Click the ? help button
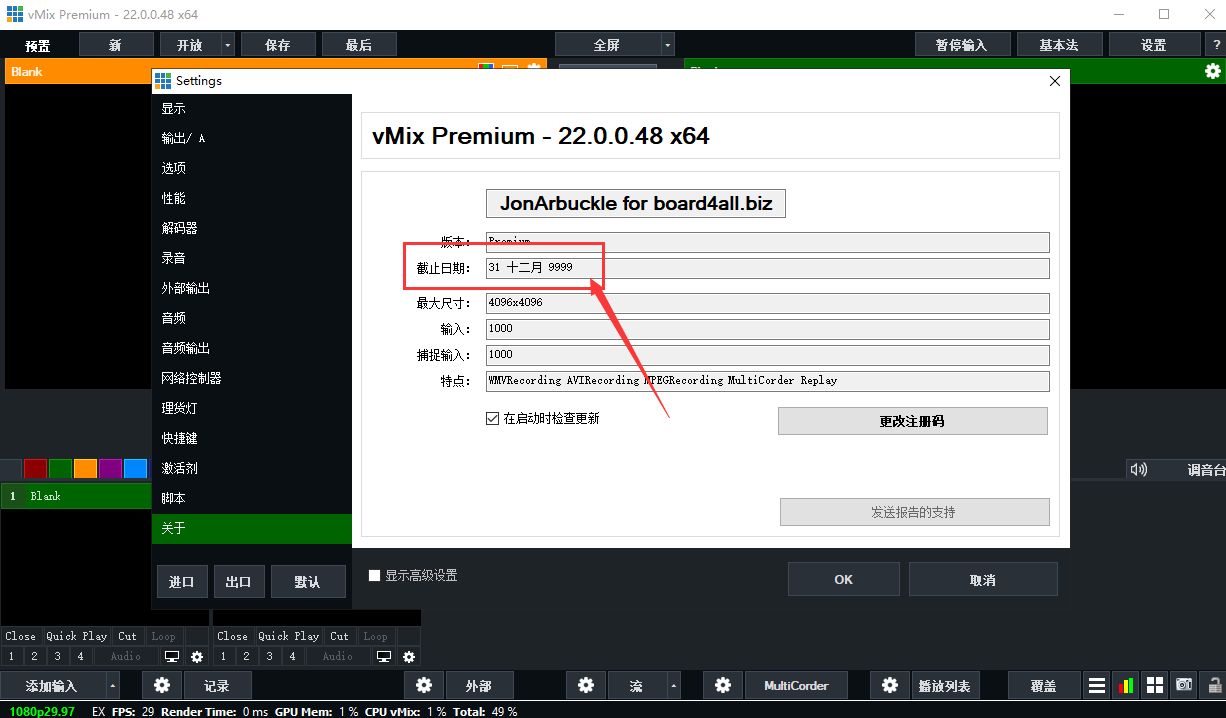 click(x=1216, y=45)
